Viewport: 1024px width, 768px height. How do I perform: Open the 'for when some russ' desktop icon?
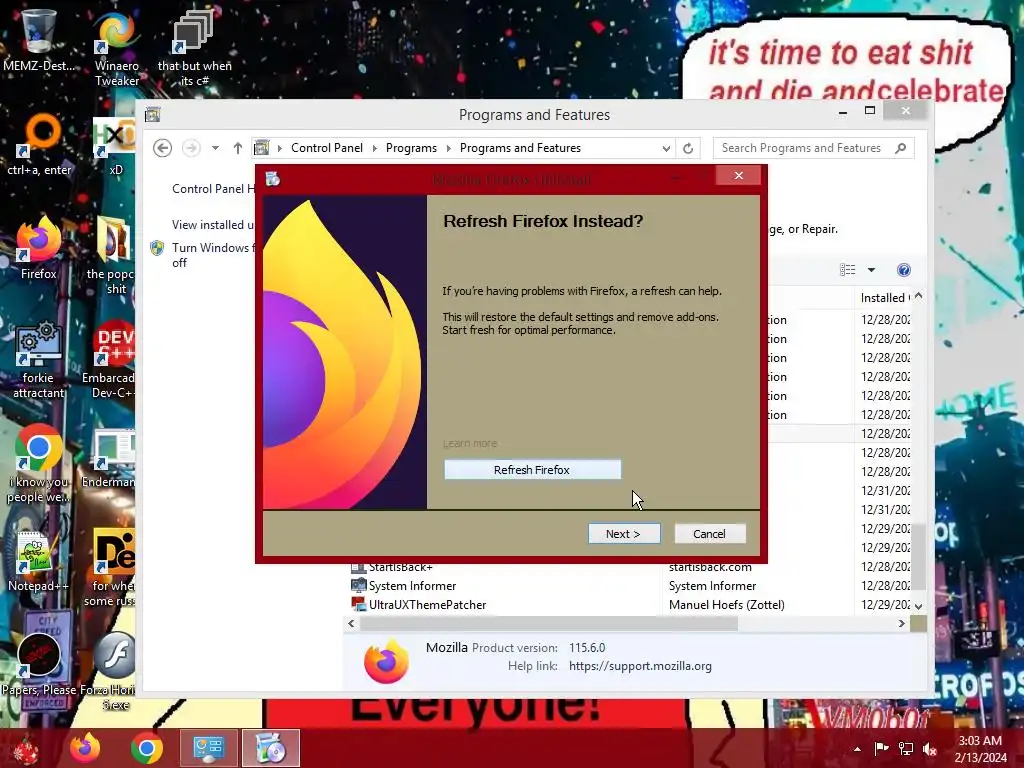tap(111, 568)
